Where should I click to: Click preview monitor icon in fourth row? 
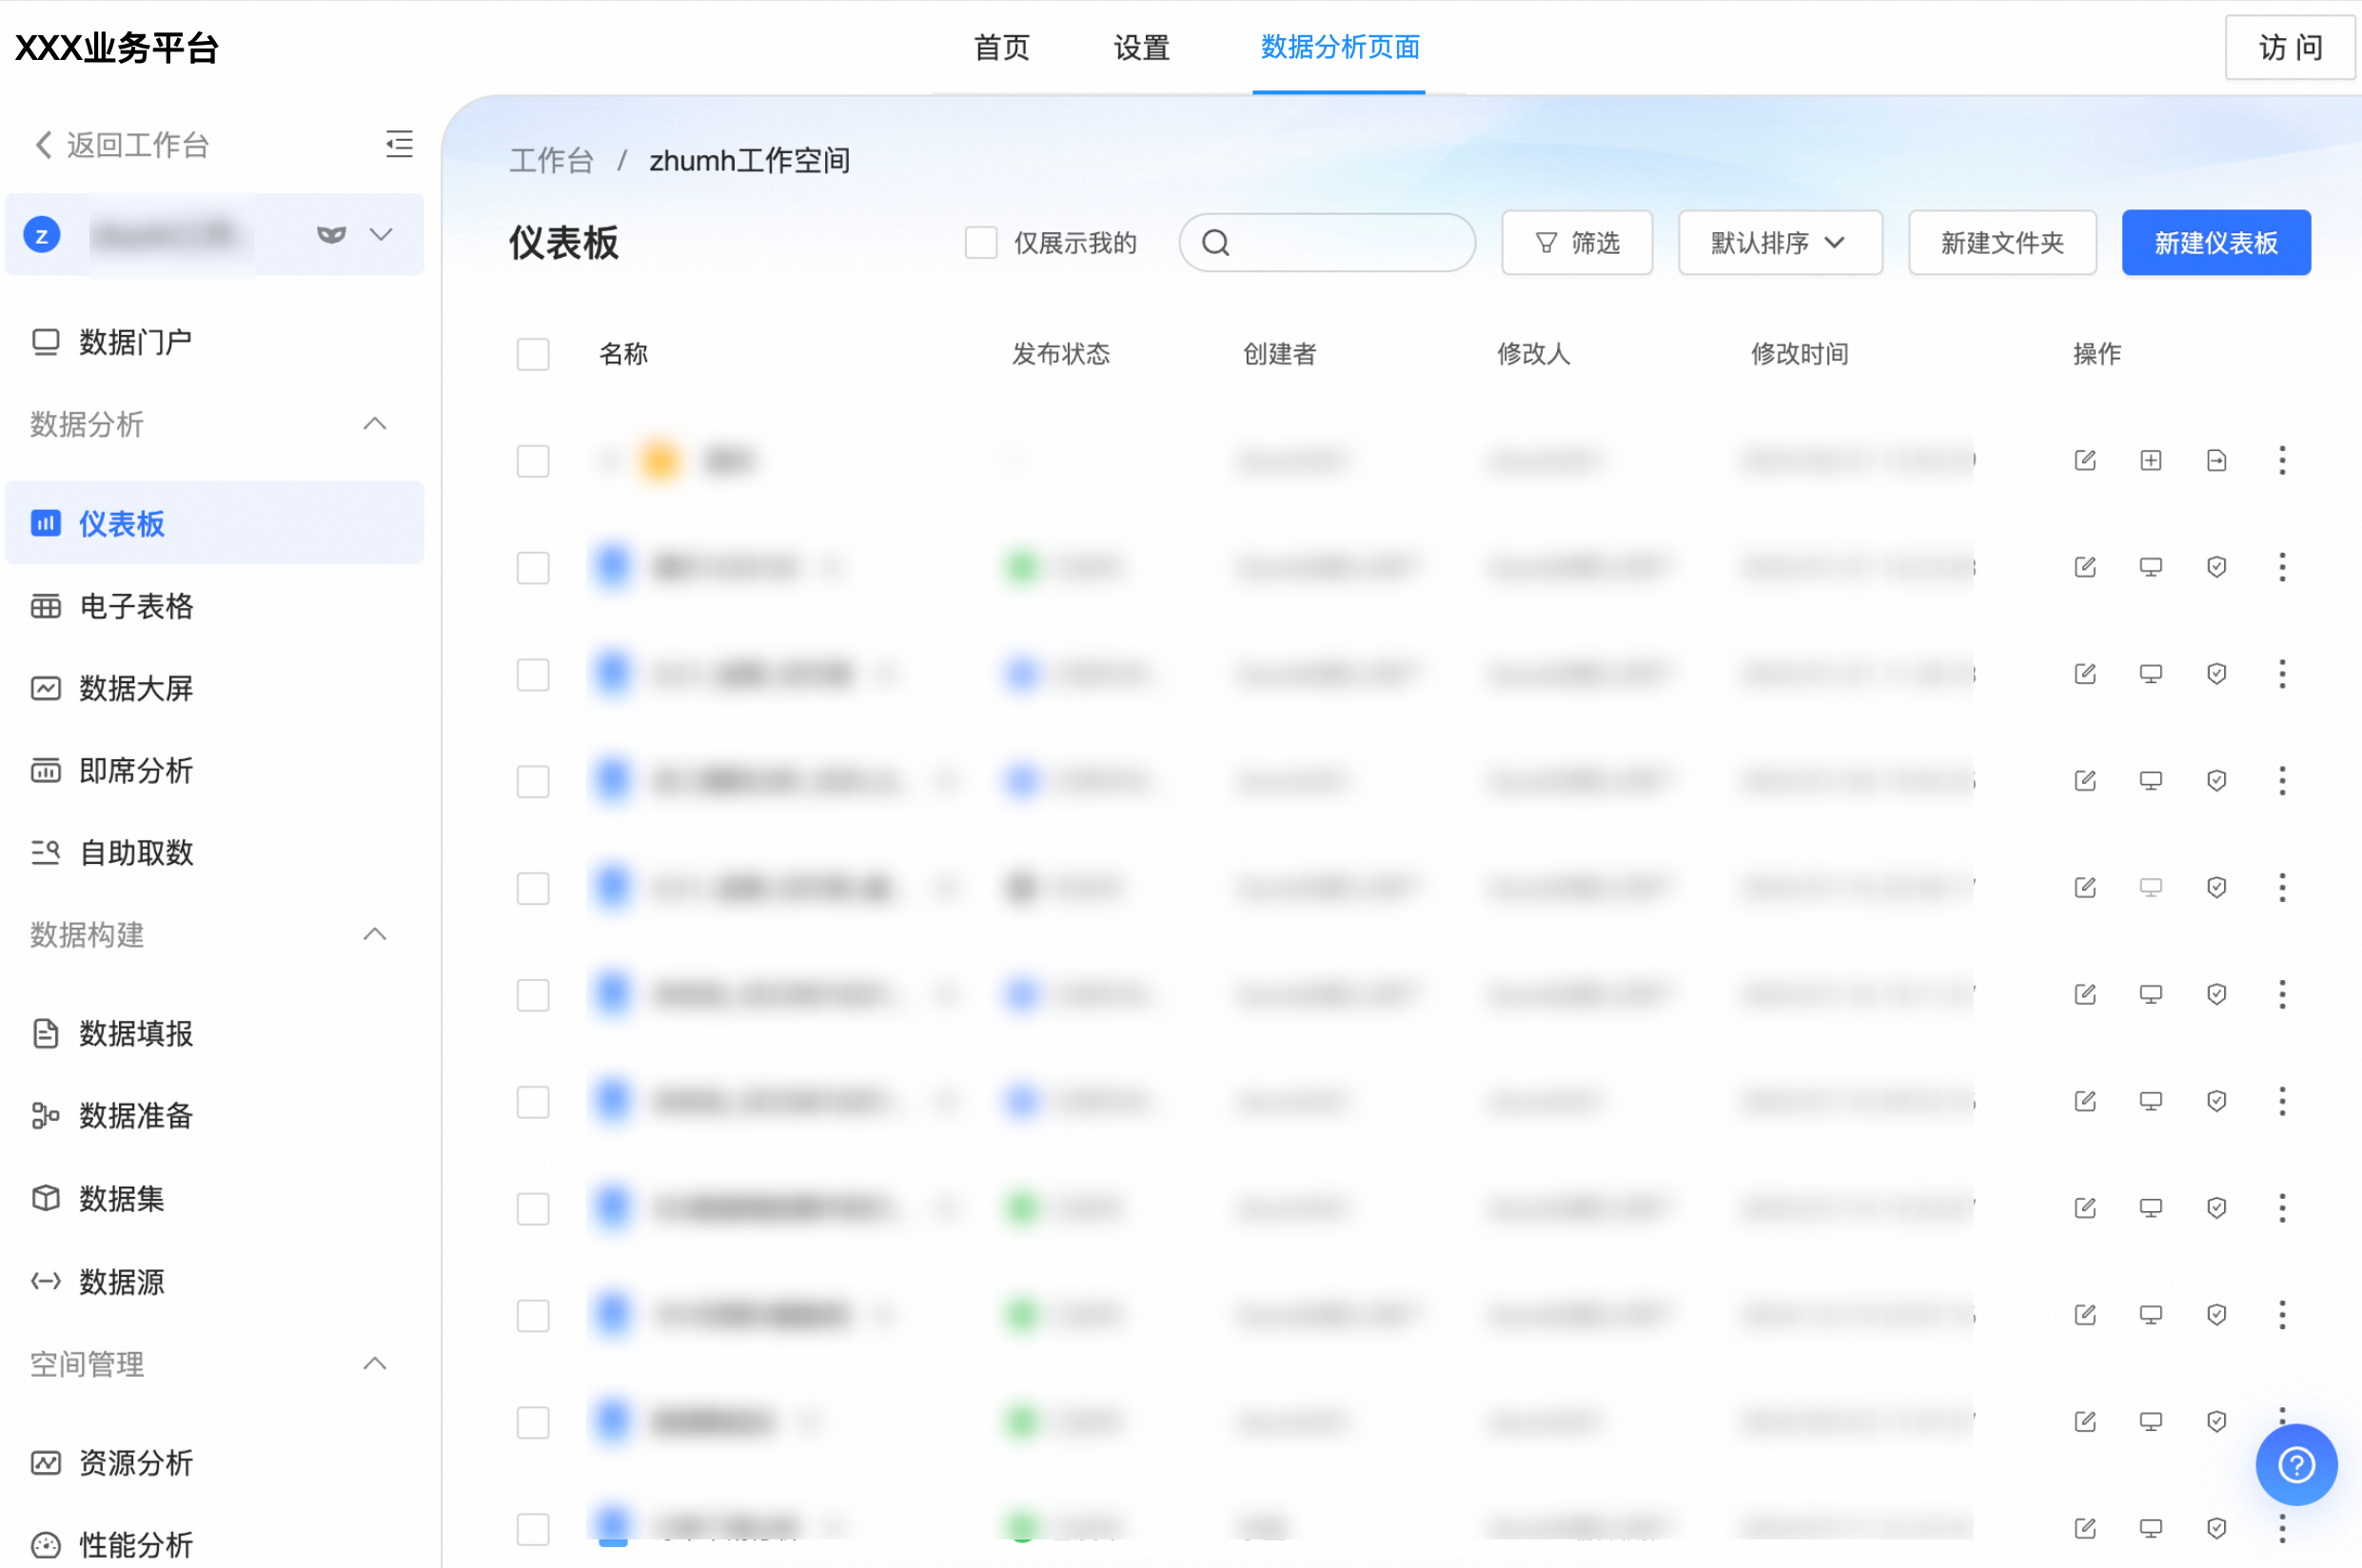2151,780
